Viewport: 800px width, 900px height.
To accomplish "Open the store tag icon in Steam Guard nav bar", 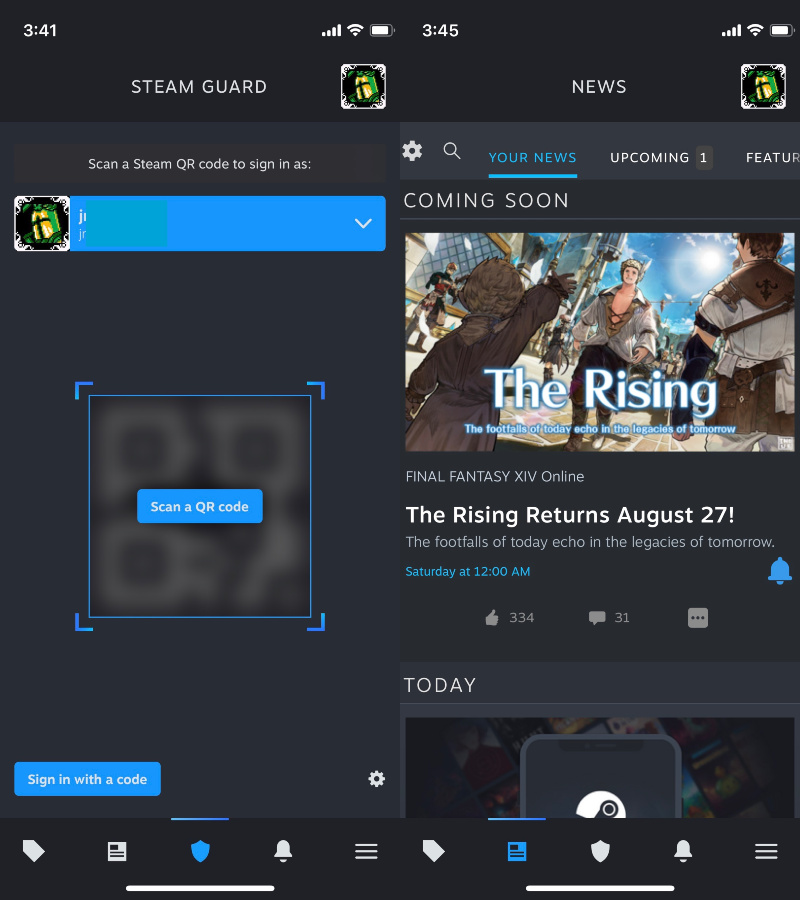I will (x=33, y=851).
